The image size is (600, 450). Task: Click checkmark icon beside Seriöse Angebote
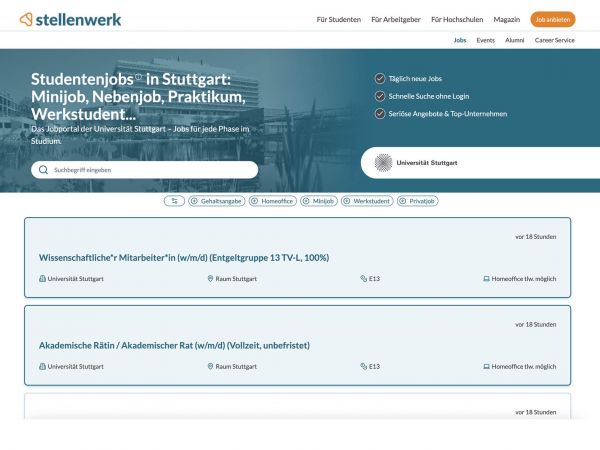(380, 114)
